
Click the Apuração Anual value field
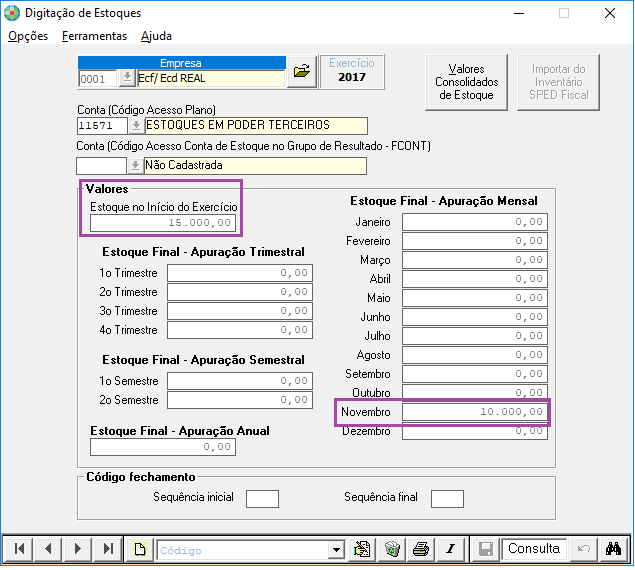163,447
